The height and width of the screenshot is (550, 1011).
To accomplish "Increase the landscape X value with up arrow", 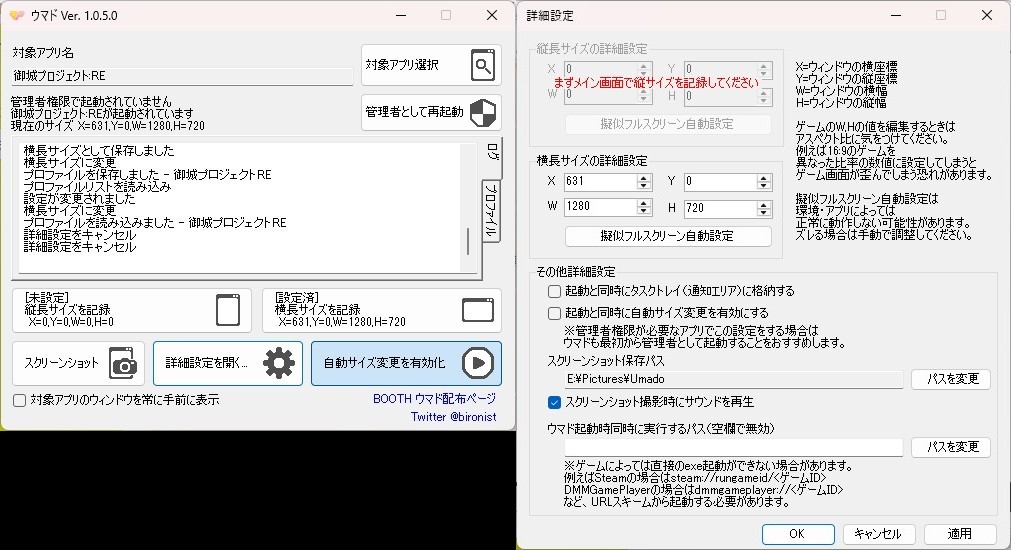I will [x=645, y=178].
